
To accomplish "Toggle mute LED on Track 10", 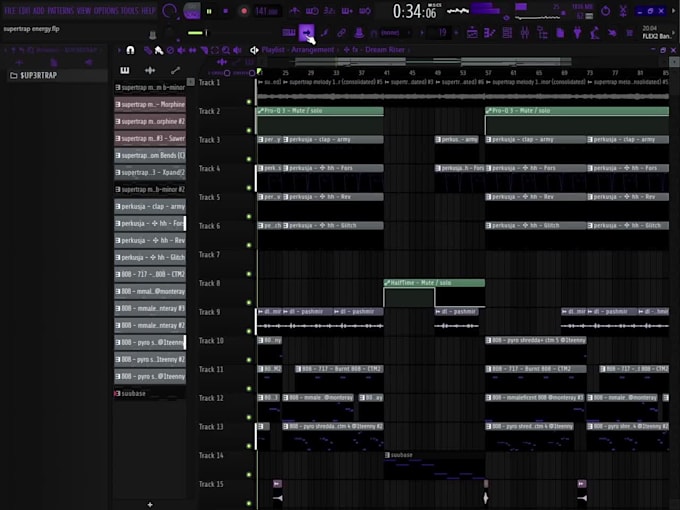I will coord(249,360).
